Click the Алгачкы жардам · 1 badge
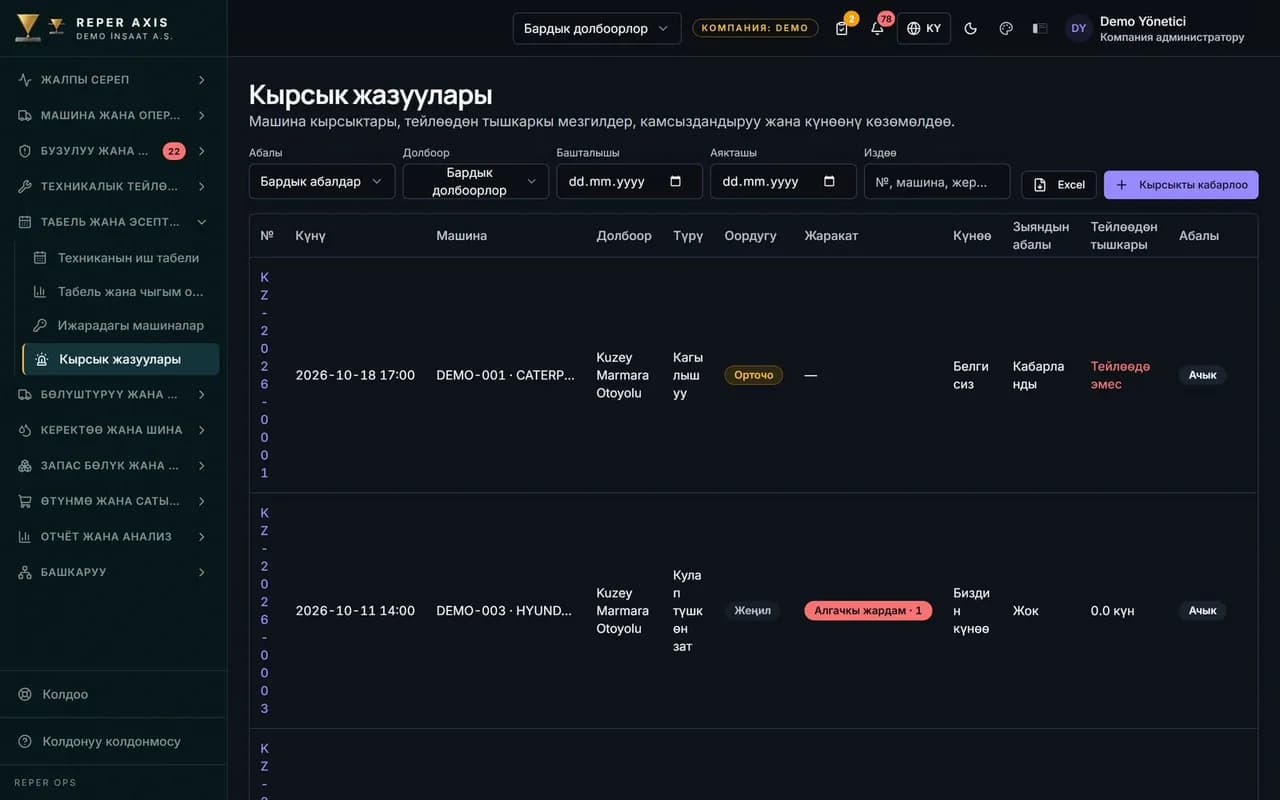Image resolution: width=1280 pixels, height=800 pixels. pos(868,611)
